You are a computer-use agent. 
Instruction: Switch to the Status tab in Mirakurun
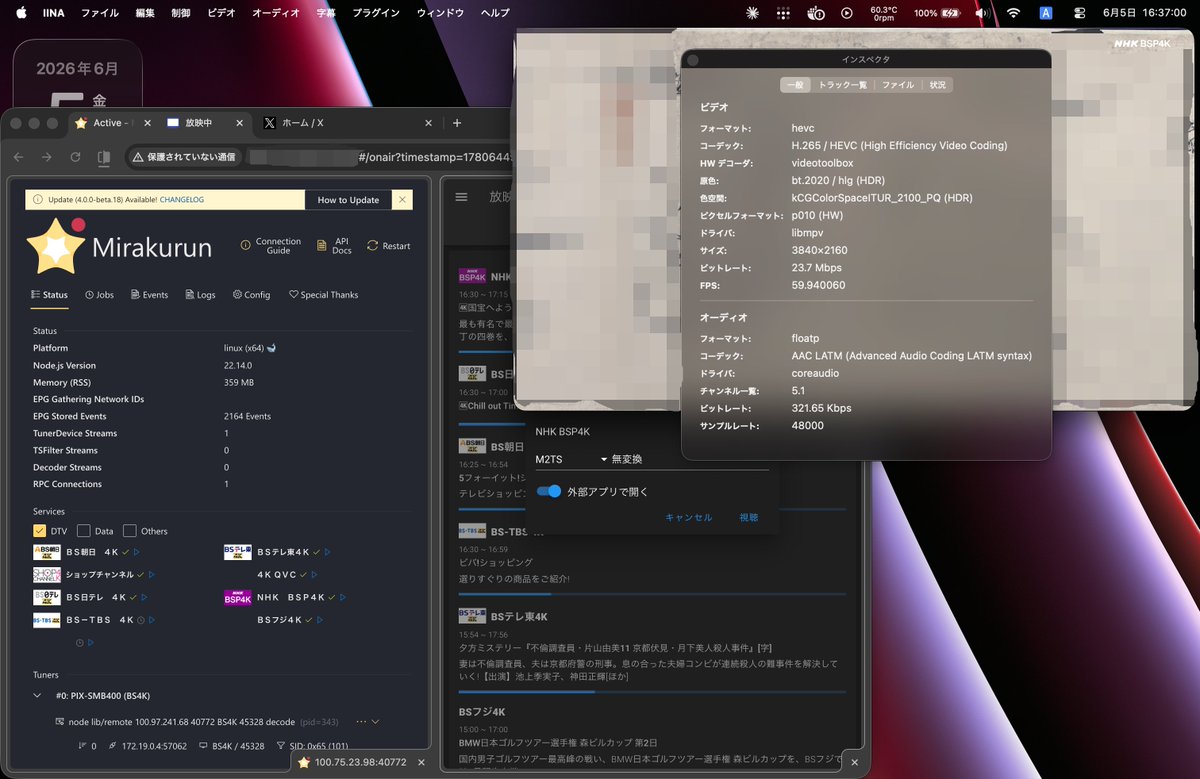click(x=50, y=295)
